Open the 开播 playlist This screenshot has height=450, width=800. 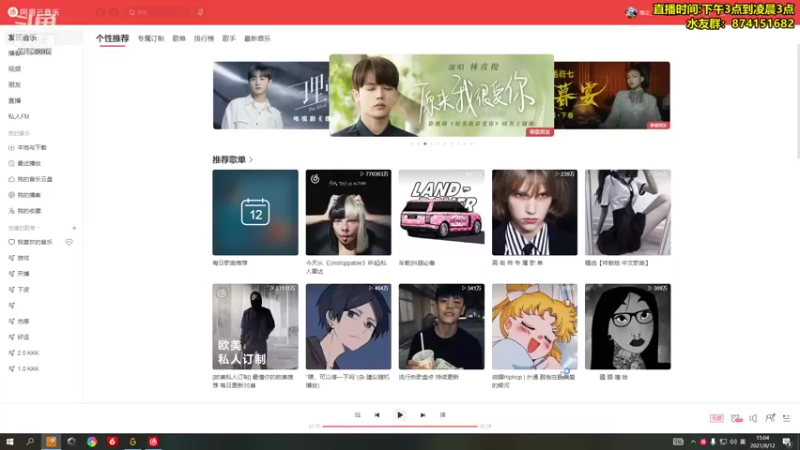point(19,274)
